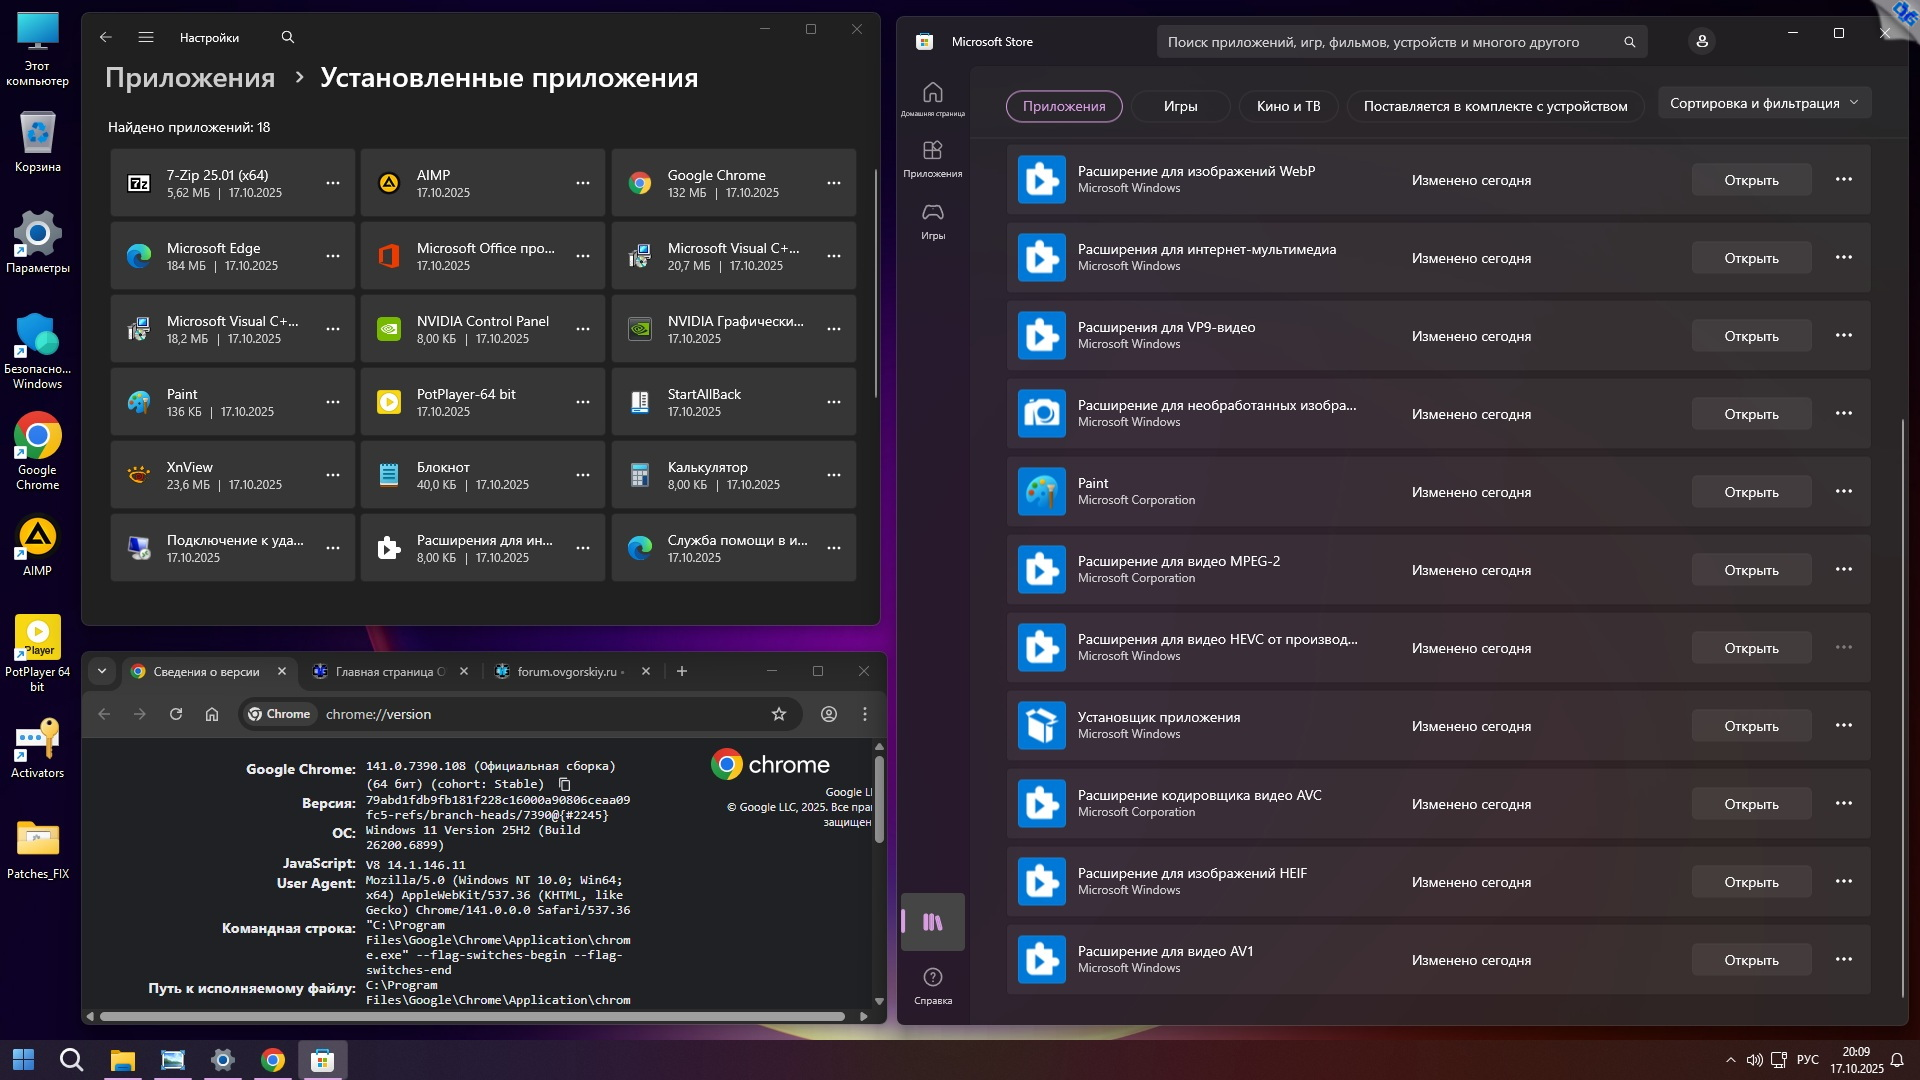Click the Help icon in Store sidebar
This screenshot has width=1920, height=1080.
932,978
